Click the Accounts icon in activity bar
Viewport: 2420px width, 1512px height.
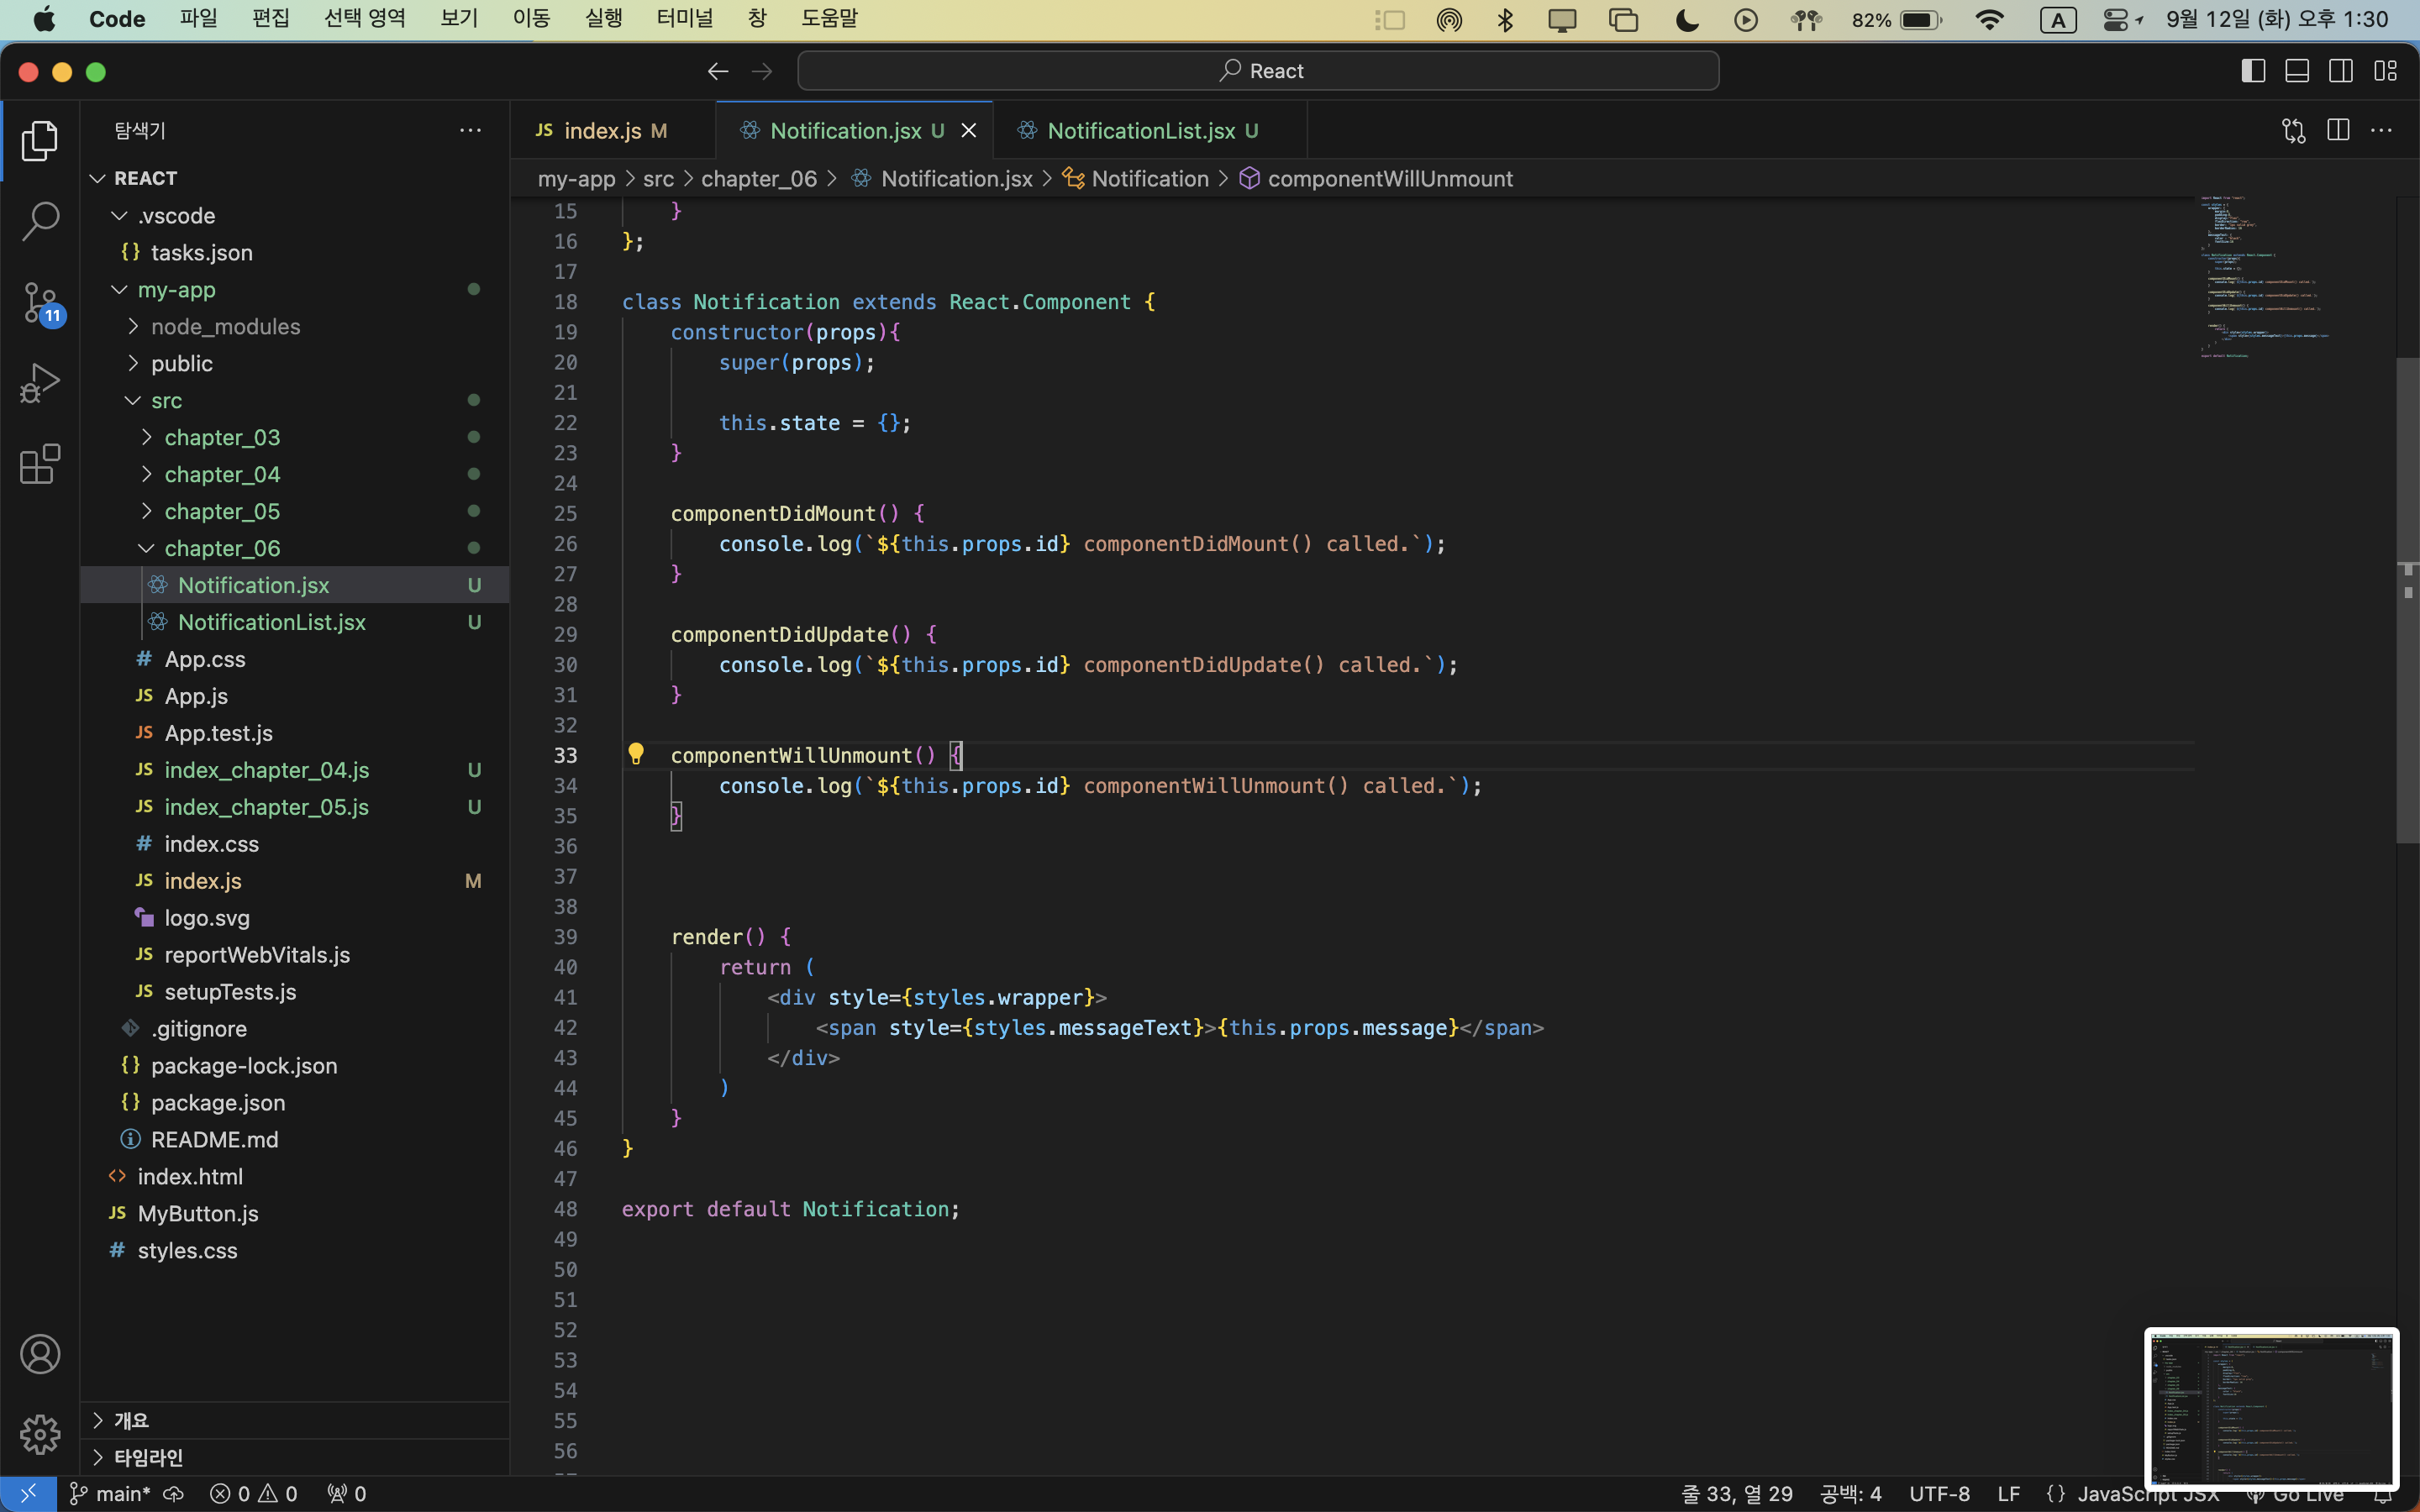[x=40, y=1354]
